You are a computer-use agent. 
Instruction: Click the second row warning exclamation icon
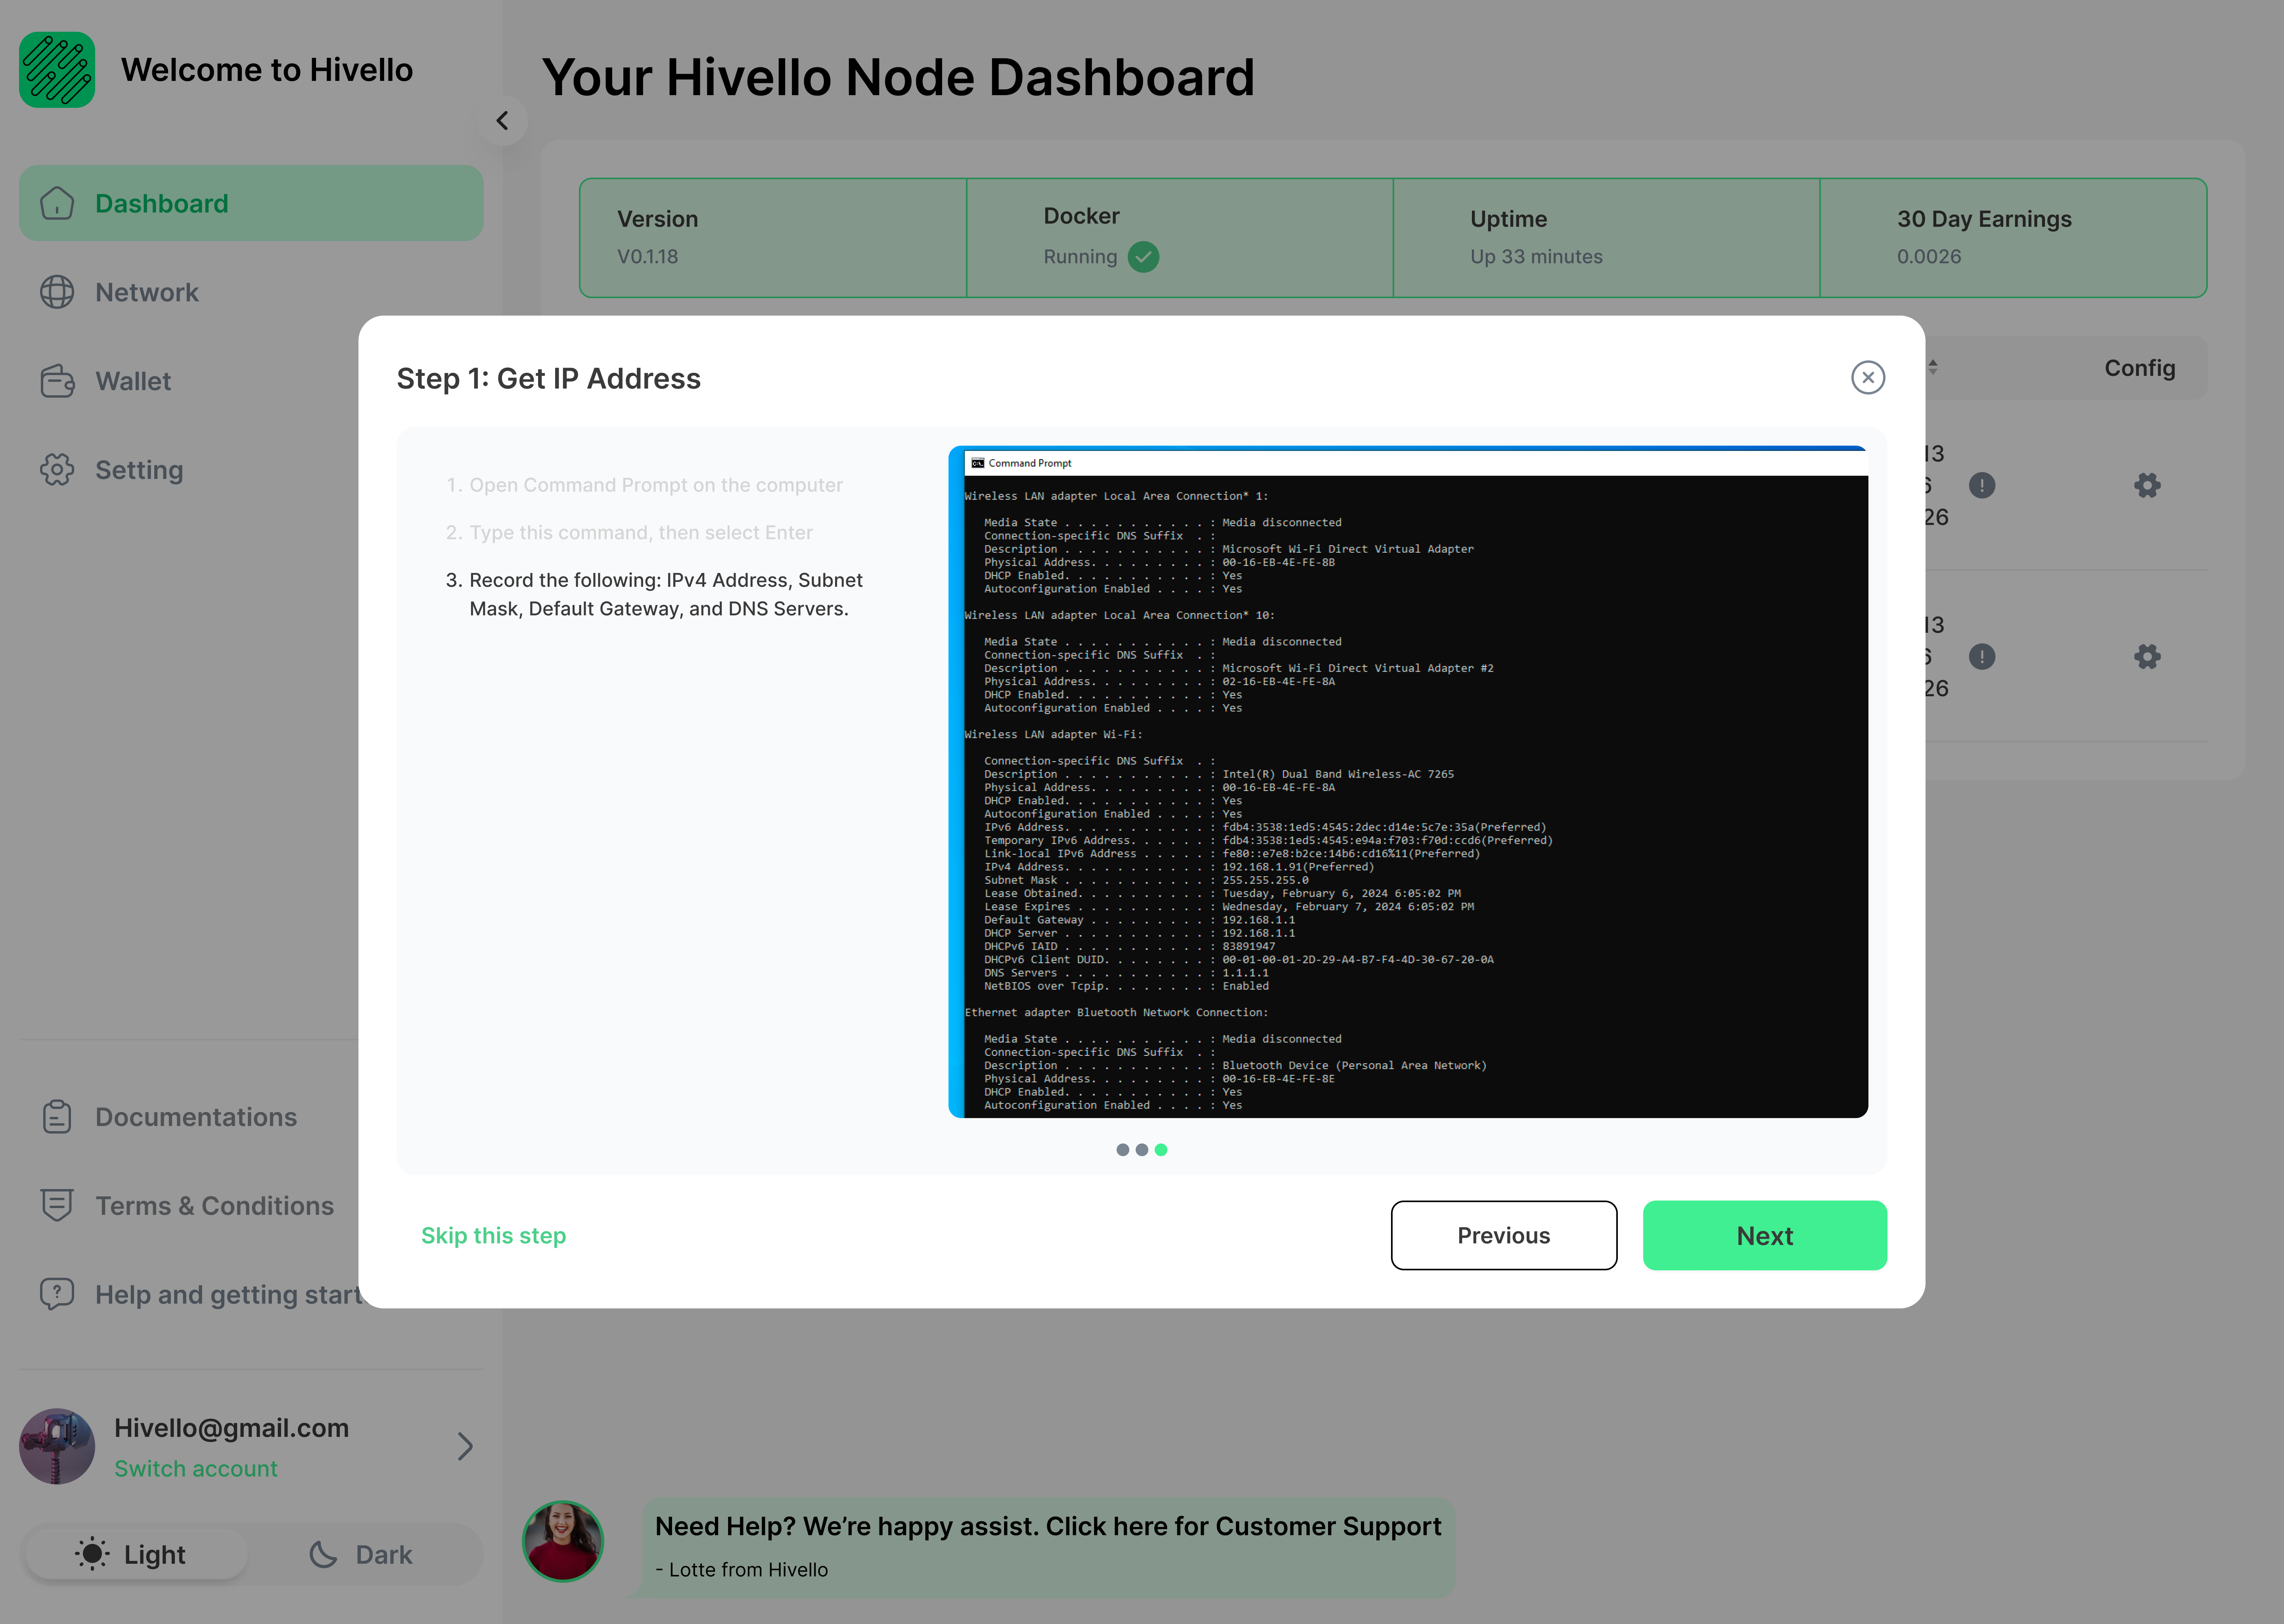1981,657
